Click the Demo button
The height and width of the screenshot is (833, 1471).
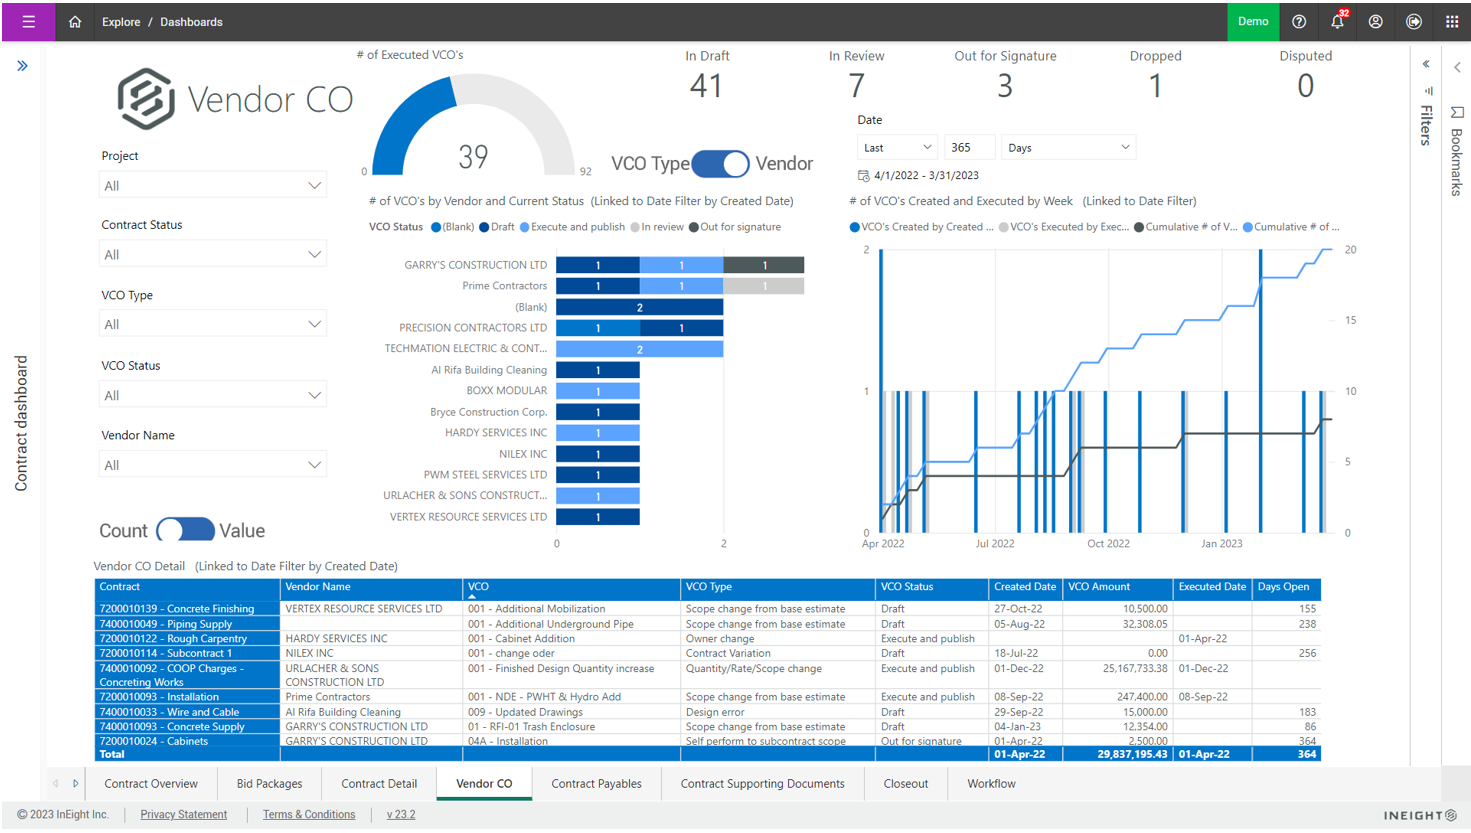(x=1252, y=21)
